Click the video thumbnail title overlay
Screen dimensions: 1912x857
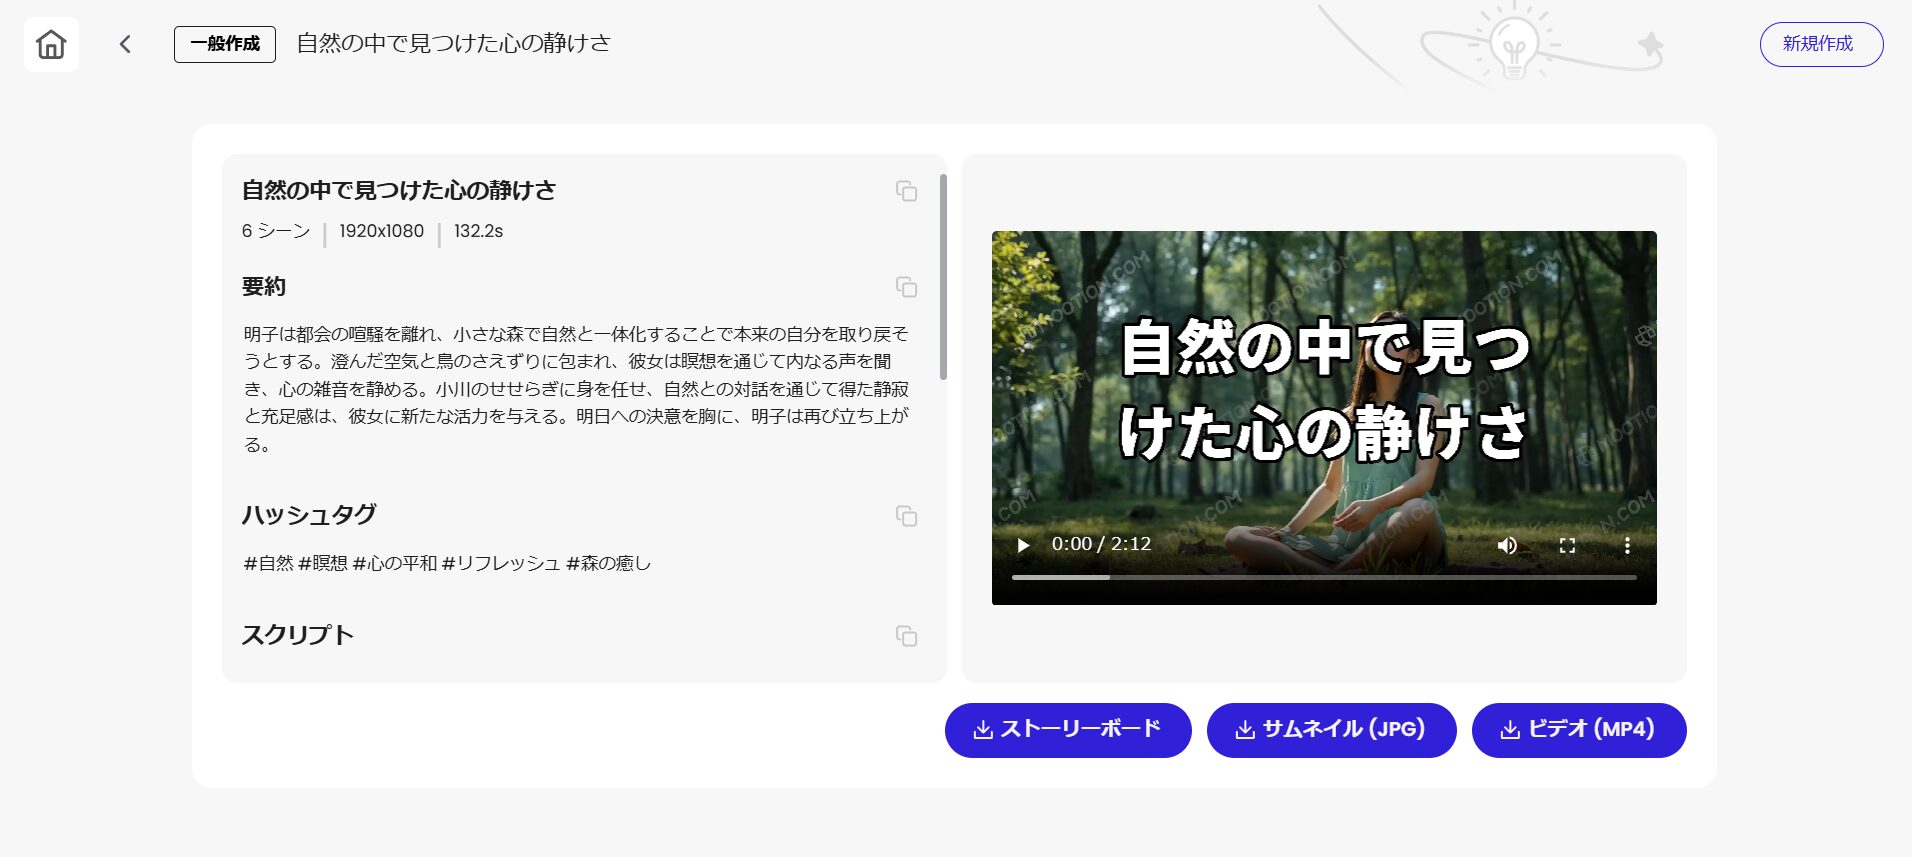pos(1323,390)
